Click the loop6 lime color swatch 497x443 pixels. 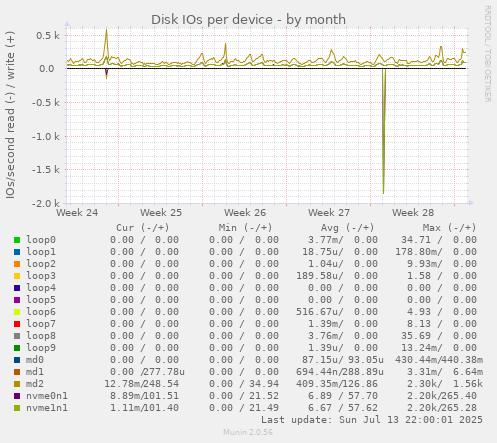tap(17, 312)
